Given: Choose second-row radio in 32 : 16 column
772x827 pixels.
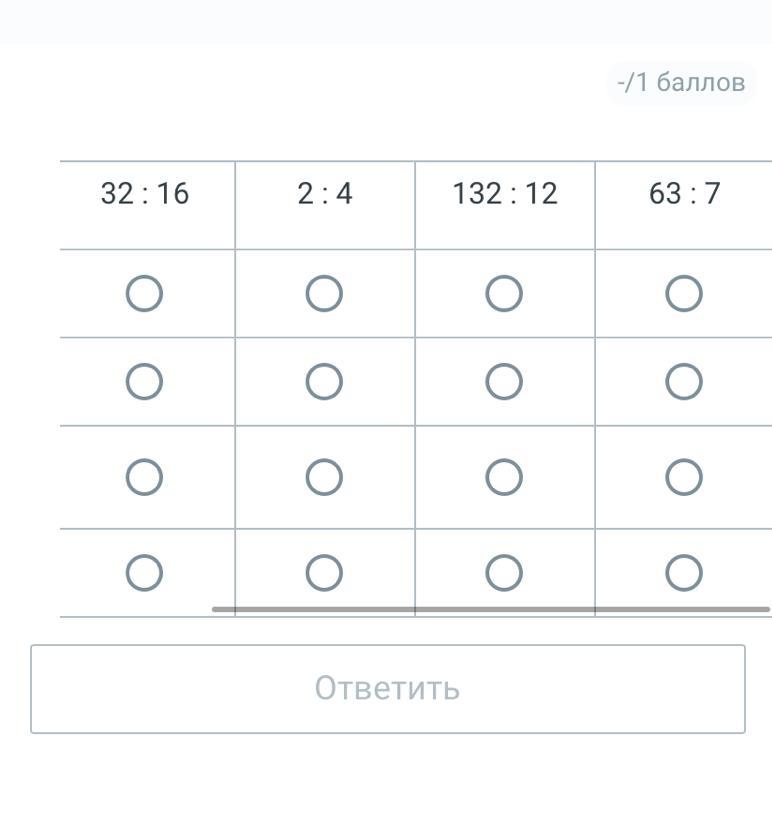Looking at the screenshot, I should [x=144, y=382].
